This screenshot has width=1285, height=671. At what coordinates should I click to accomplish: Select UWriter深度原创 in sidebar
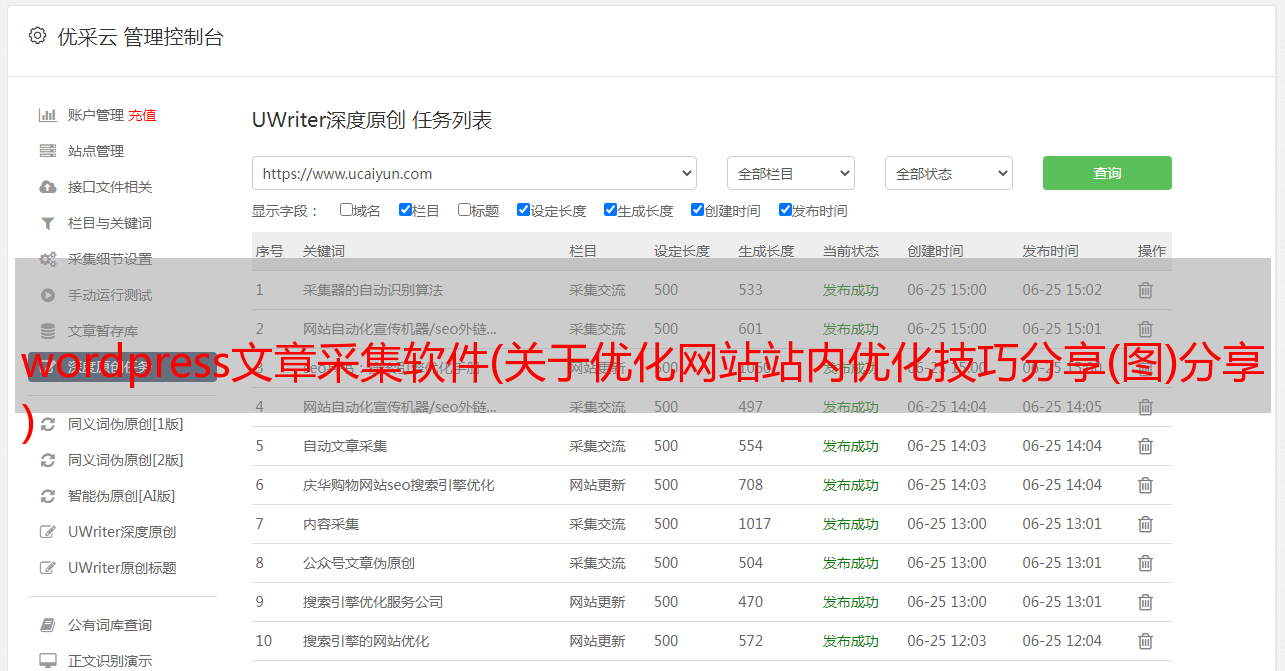coord(122,532)
